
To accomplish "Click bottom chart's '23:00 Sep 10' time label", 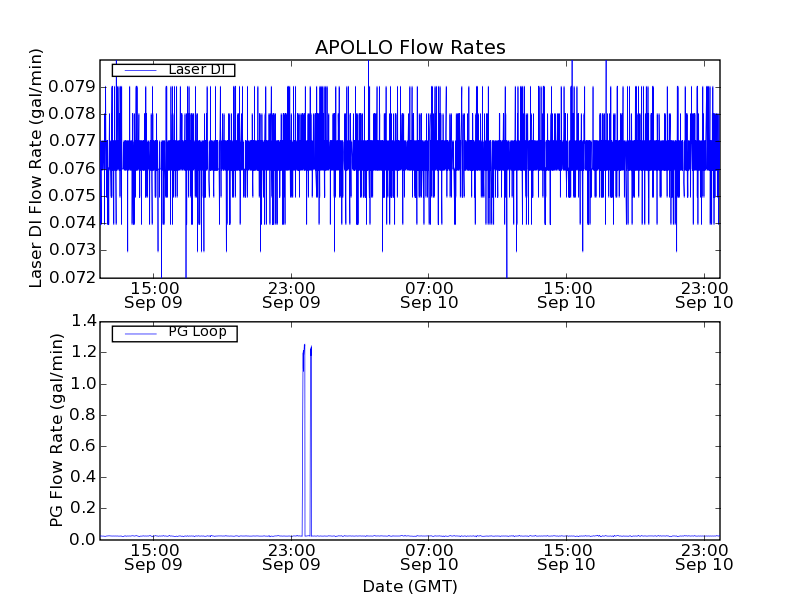I will 704,557.
